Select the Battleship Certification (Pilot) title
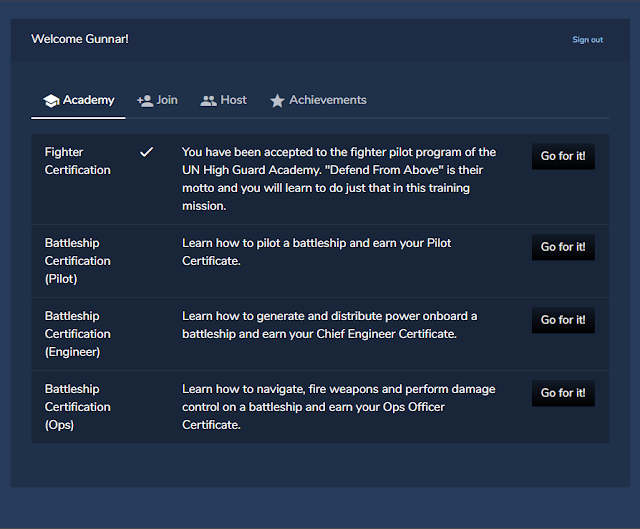This screenshot has width=640, height=529. pyautogui.click(x=78, y=261)
